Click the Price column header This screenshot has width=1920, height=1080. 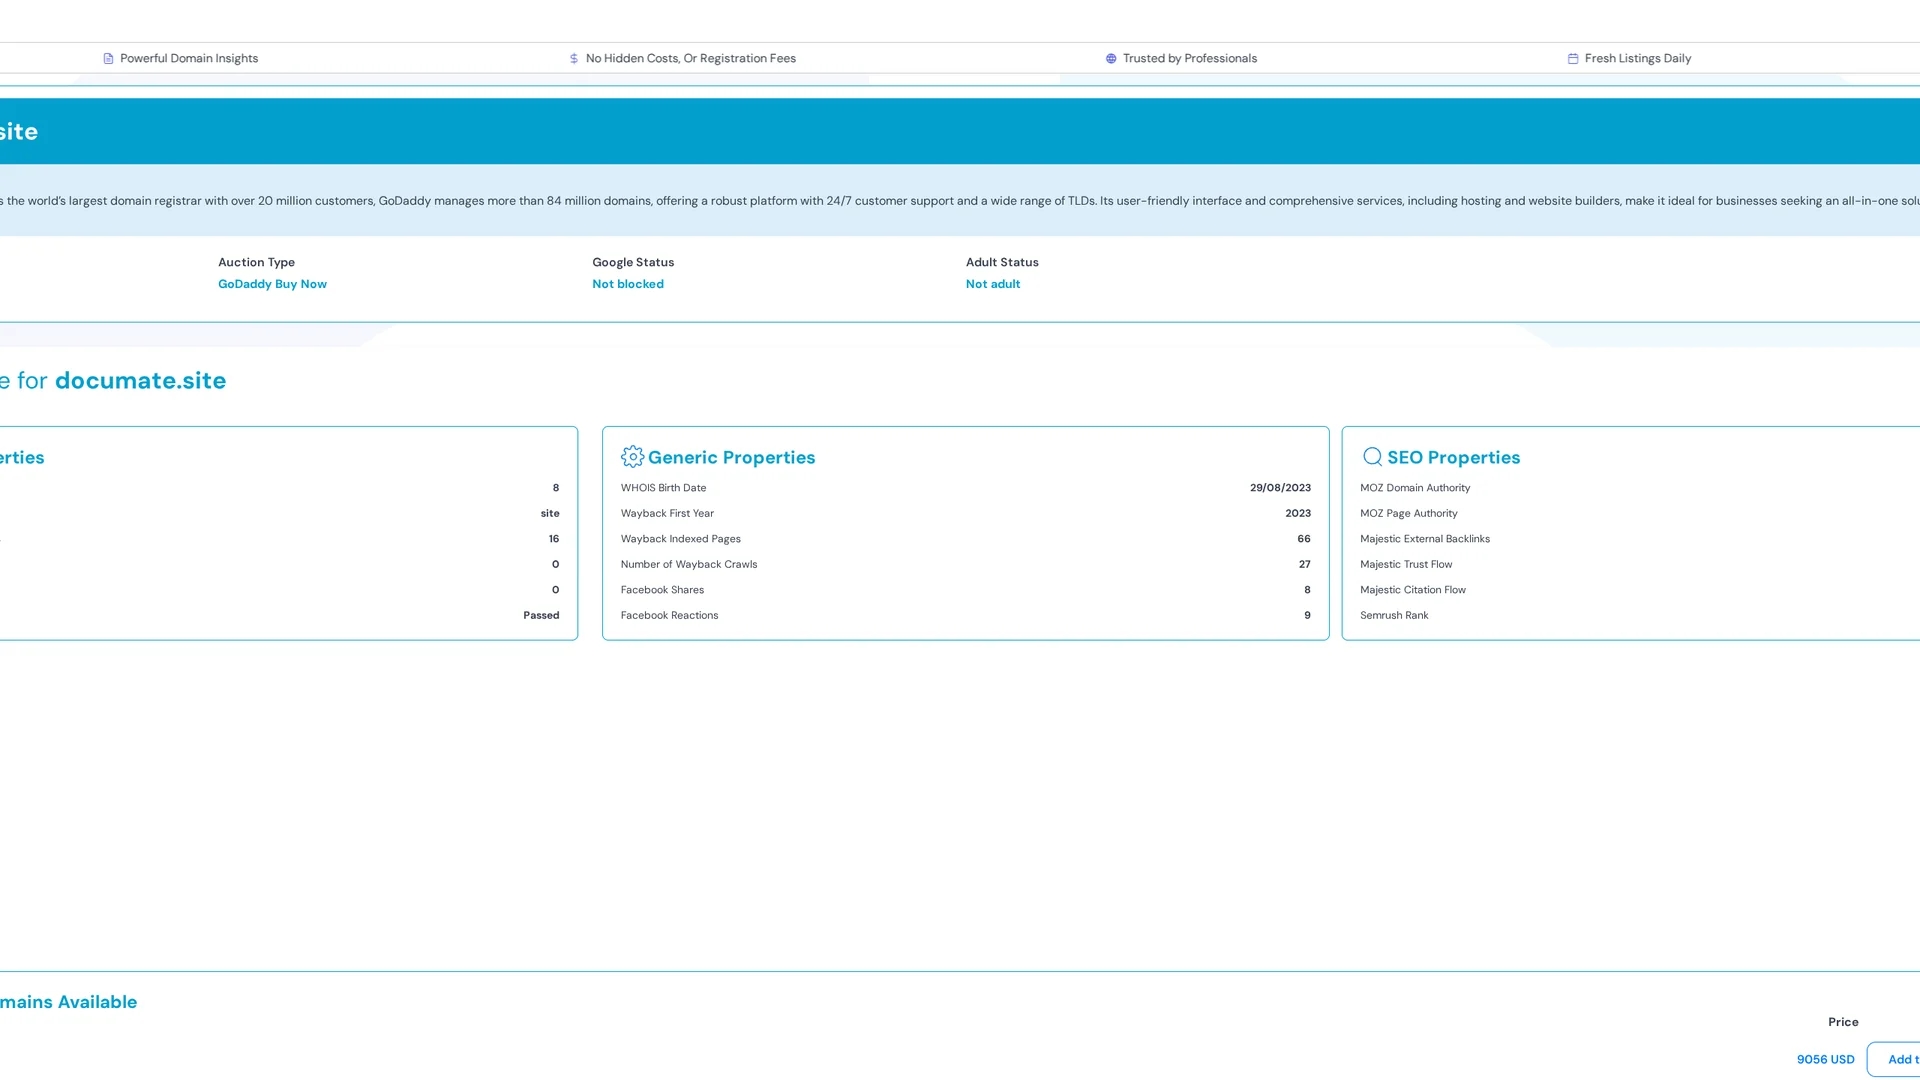1843,1022
